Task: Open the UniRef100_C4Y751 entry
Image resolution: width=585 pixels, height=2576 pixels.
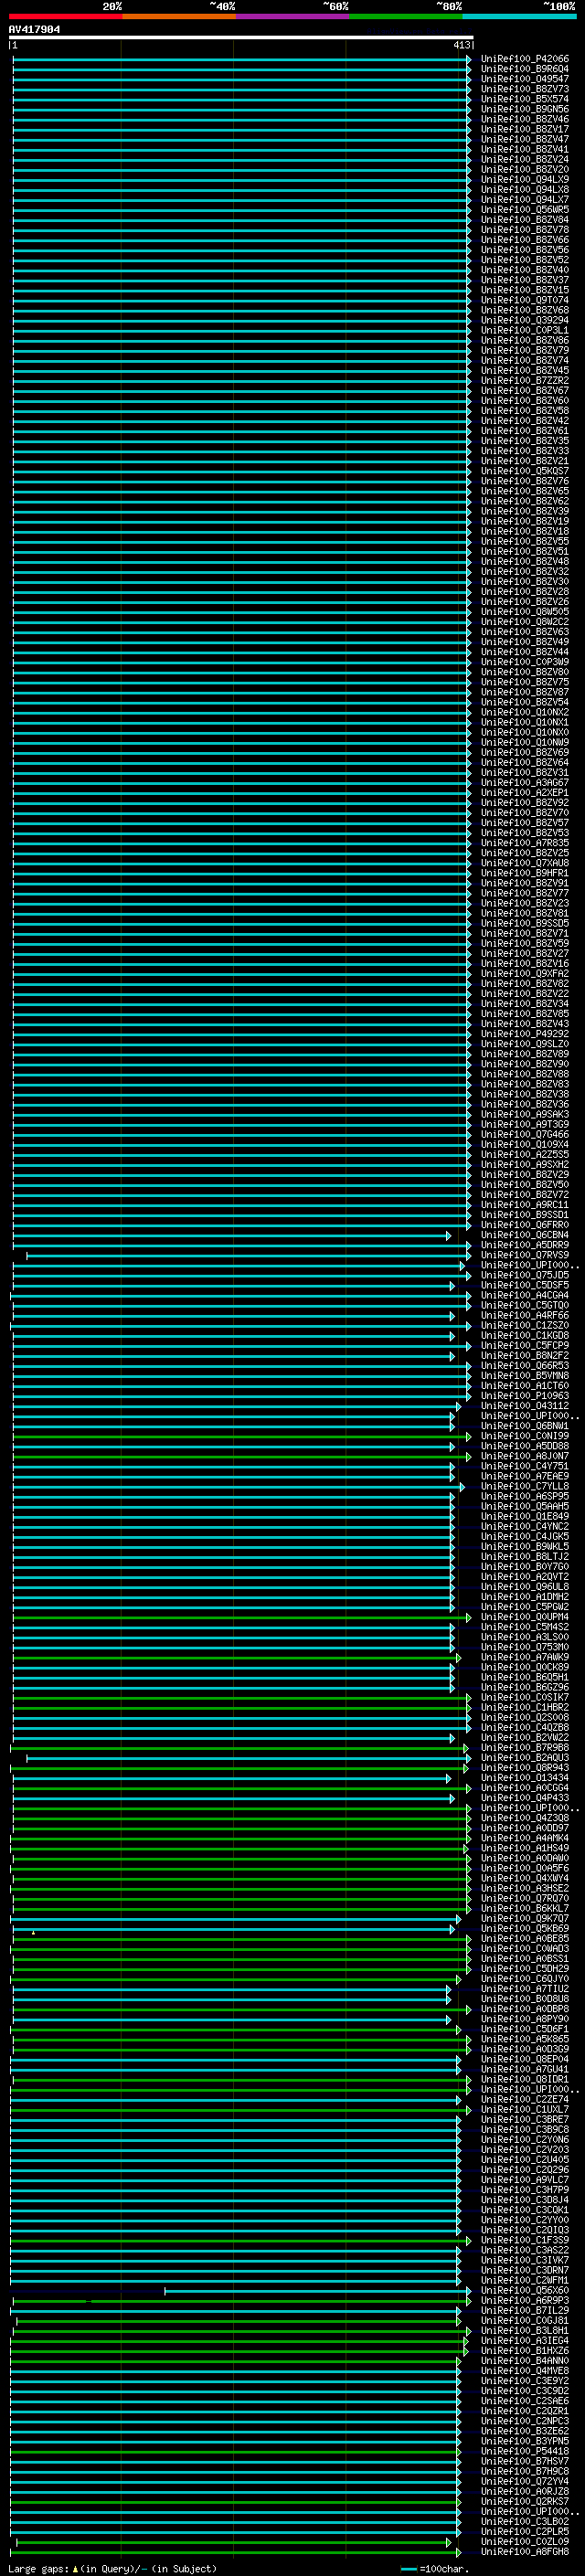Action: point(524,1466)
